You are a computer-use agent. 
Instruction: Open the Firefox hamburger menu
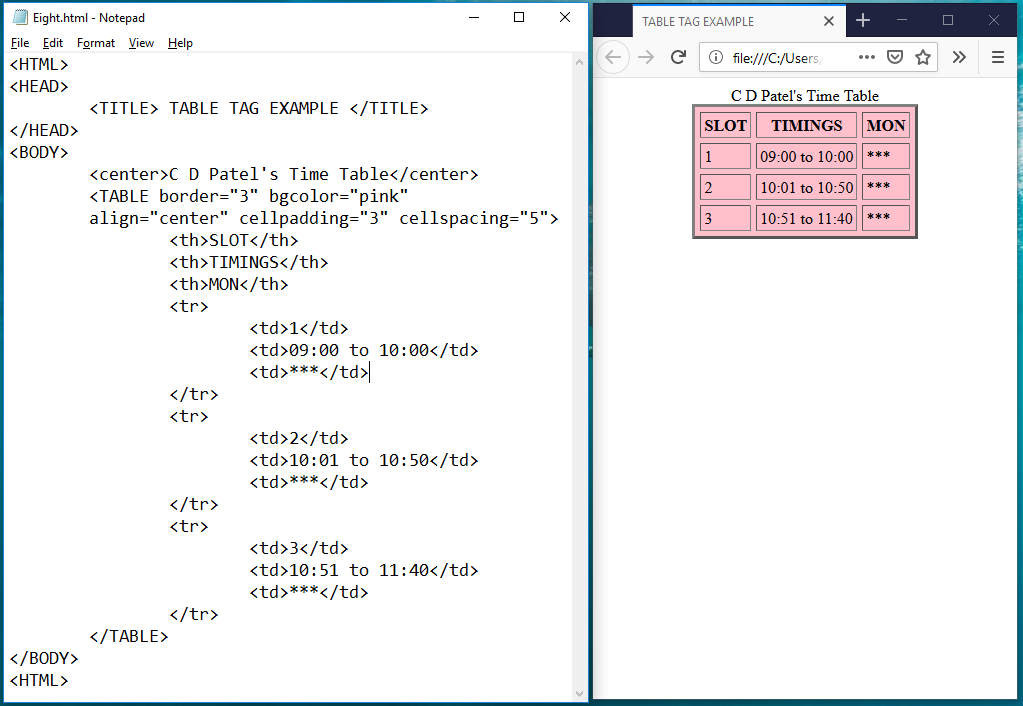point(998,57)
